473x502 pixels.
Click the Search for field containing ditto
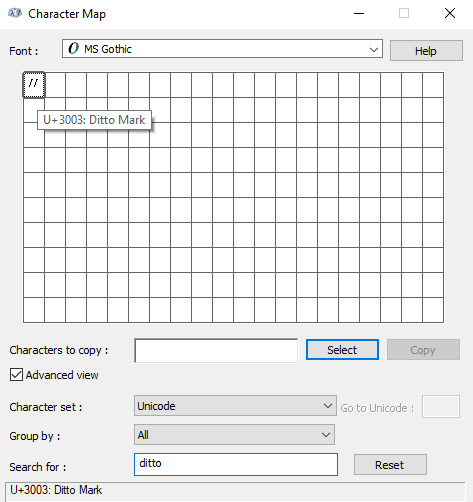point(236,464)
